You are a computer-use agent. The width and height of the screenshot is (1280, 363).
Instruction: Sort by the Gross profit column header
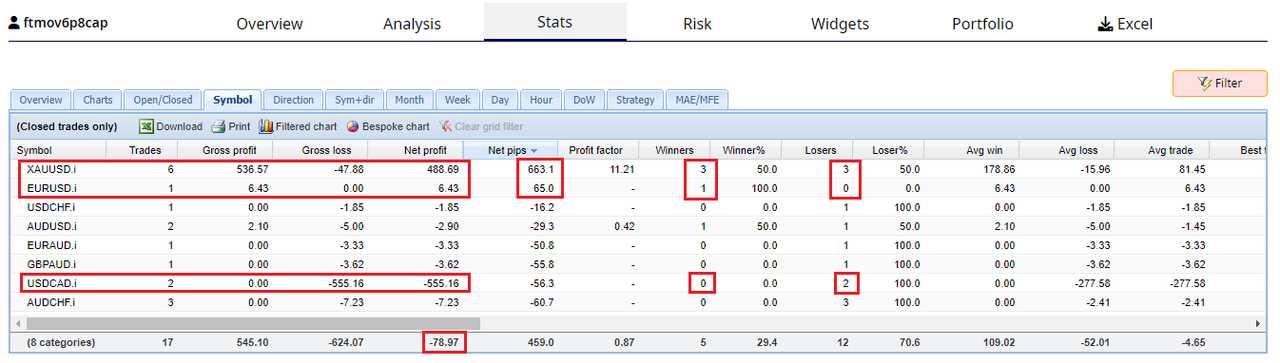230,151
